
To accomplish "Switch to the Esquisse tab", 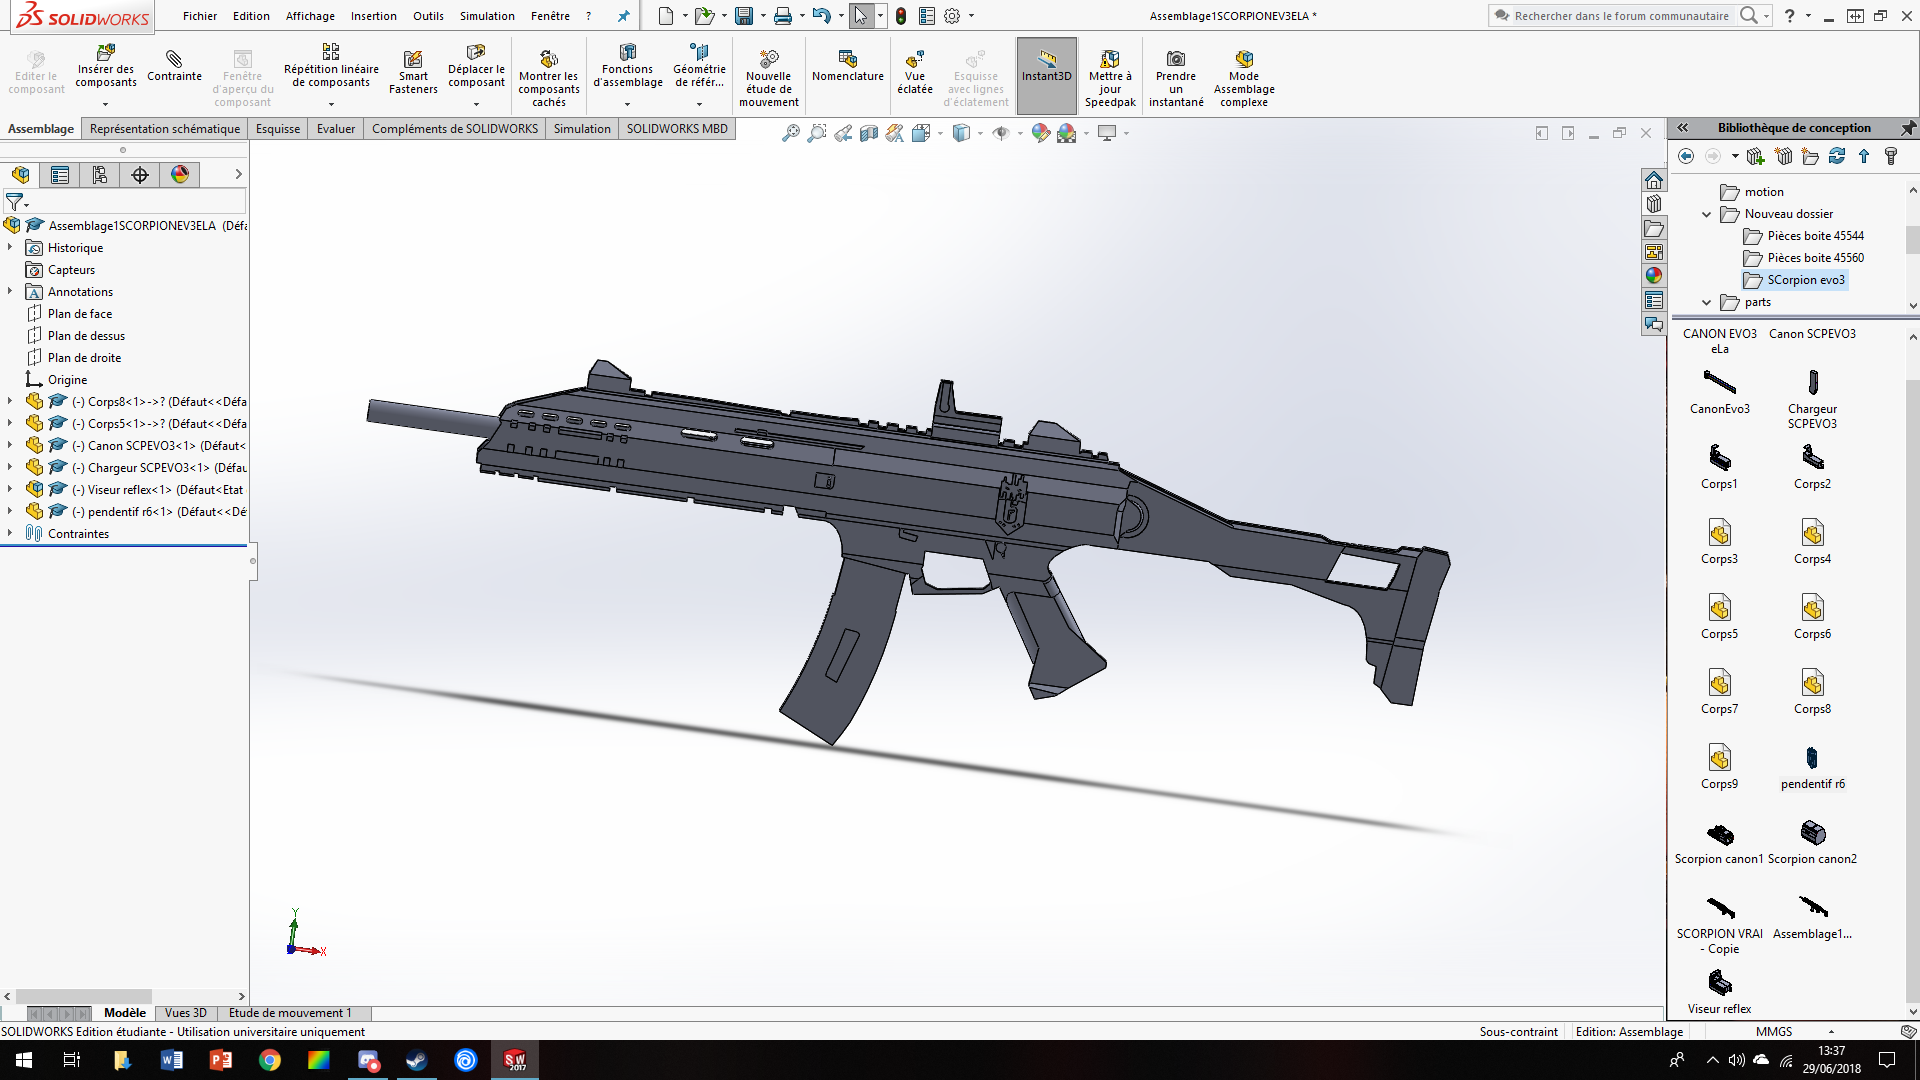I will (278, 129).
